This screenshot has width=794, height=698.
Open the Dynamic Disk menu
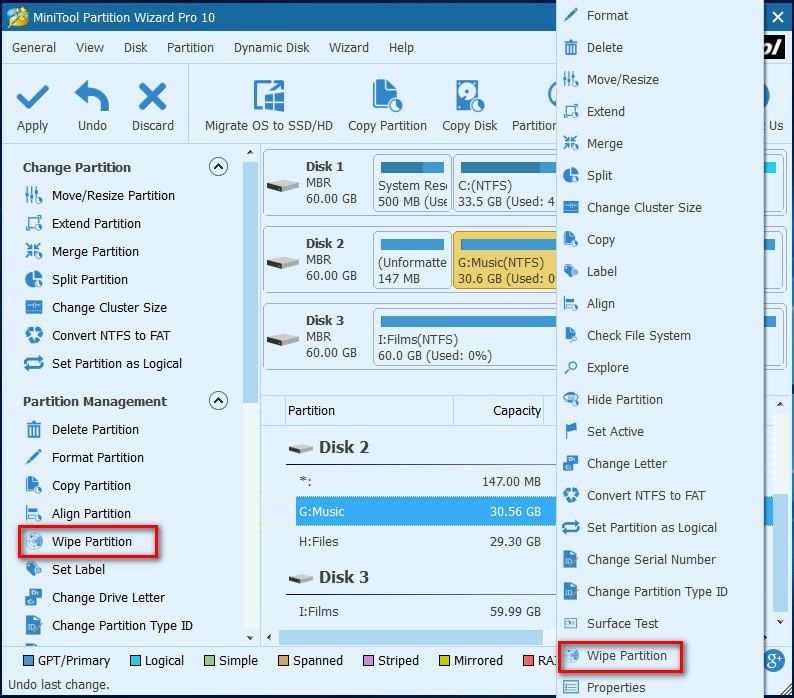coord(271,48)
